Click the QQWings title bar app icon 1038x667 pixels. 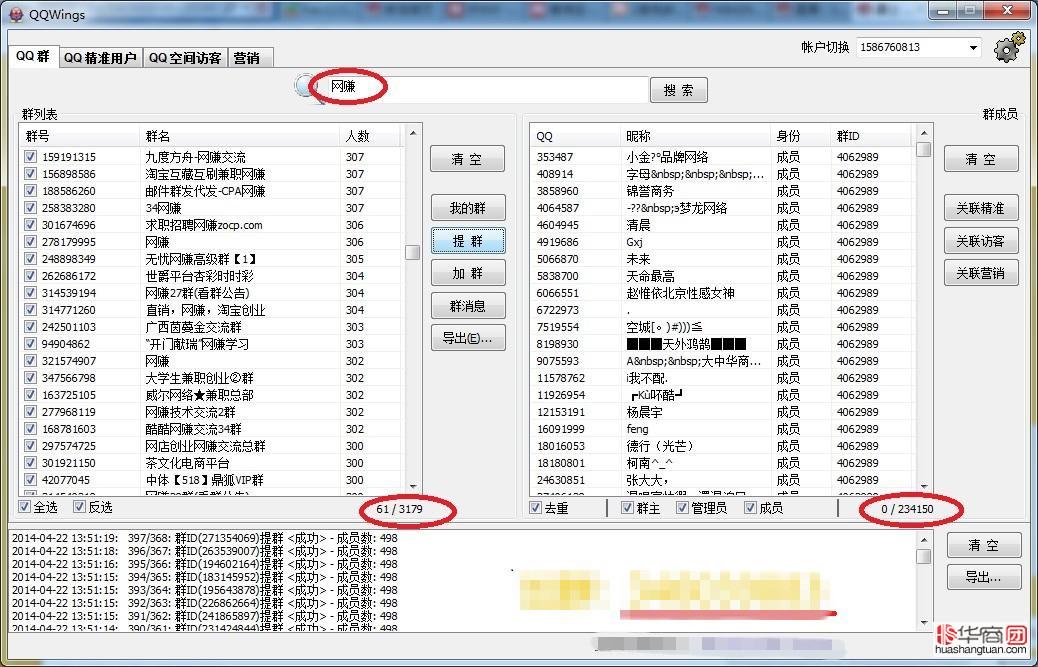[15, 14]
